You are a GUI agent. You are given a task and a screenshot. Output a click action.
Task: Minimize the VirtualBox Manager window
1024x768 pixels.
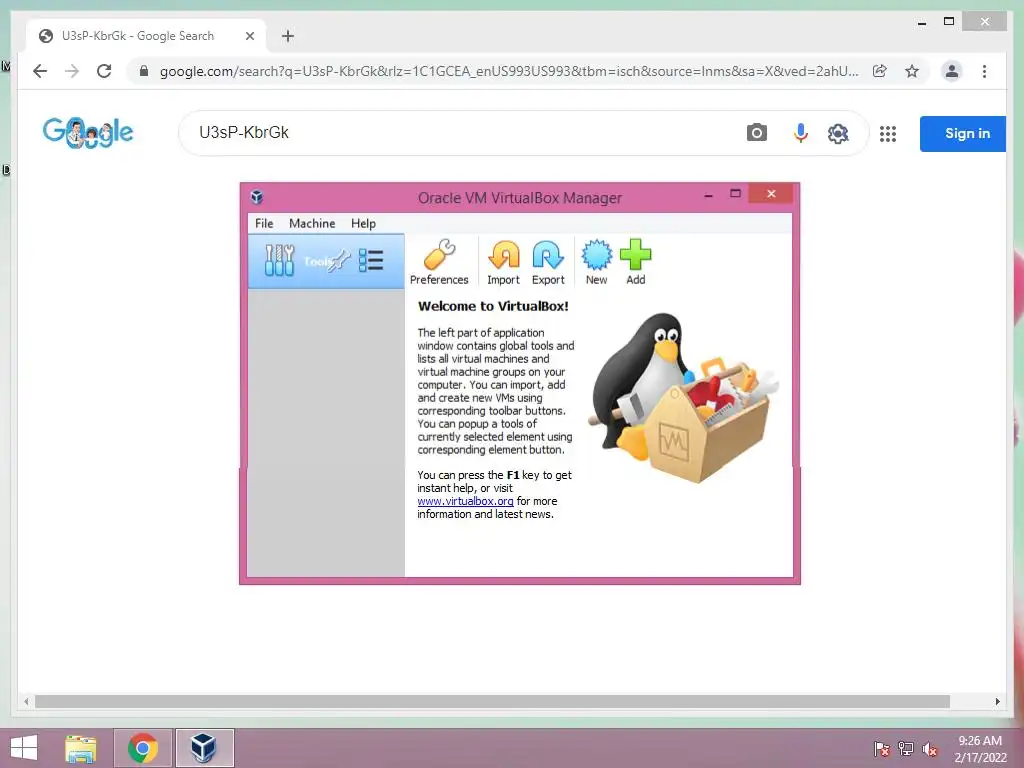coord(709,195)
